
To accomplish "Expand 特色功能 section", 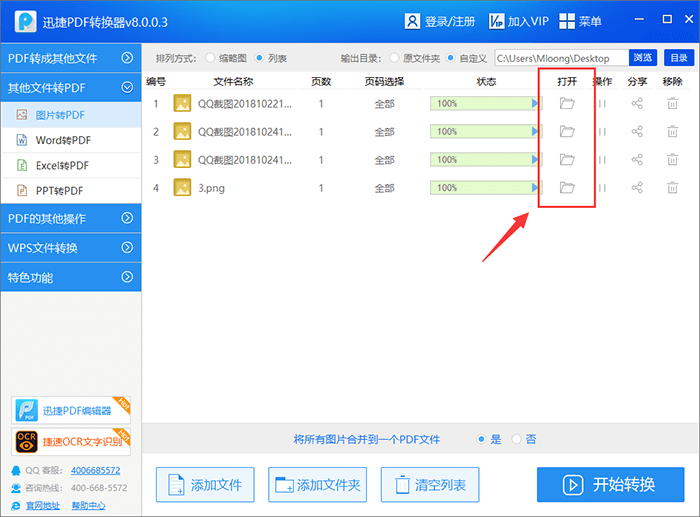I will coord(71,277).
